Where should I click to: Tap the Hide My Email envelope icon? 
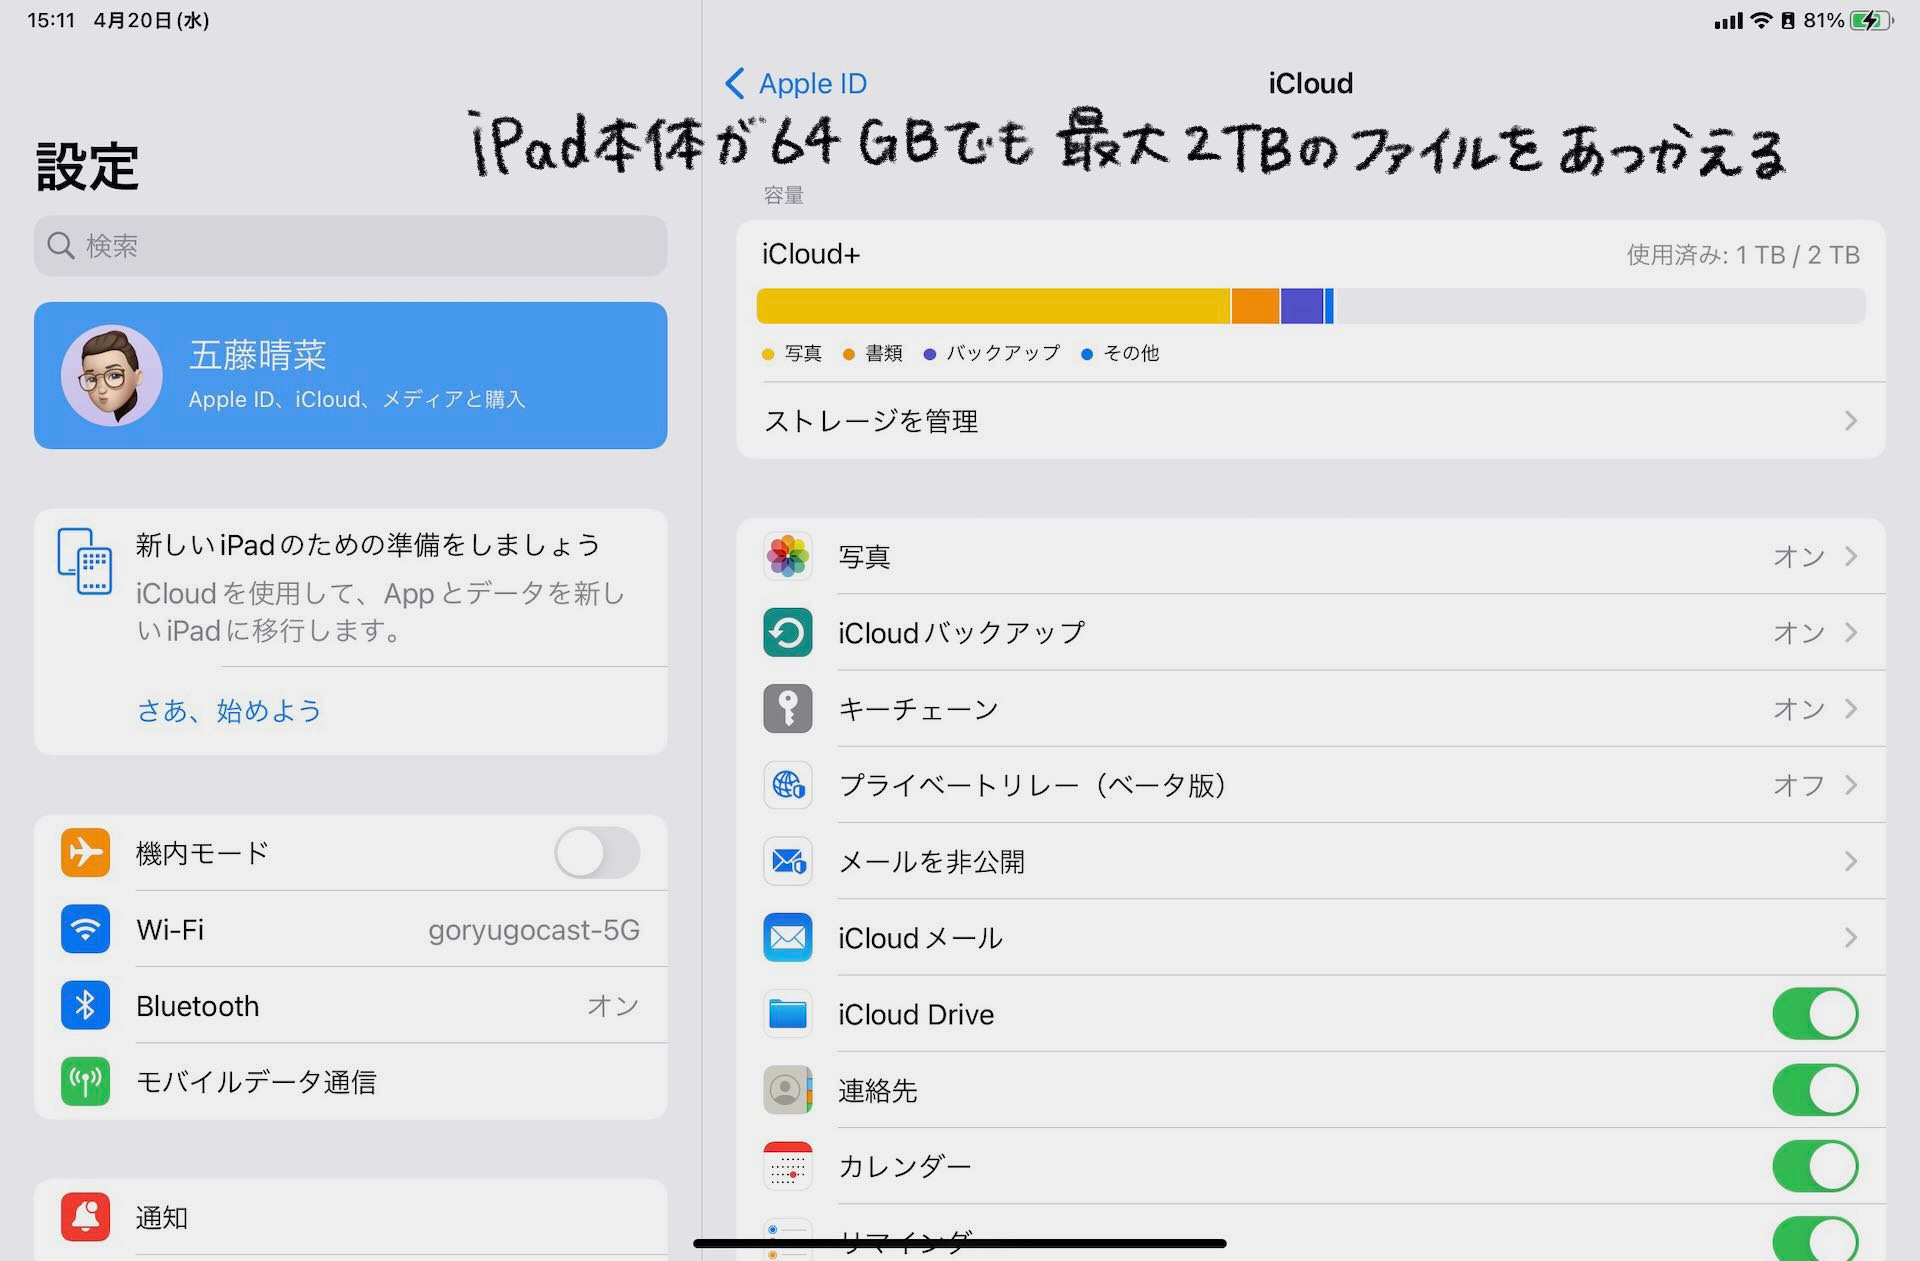point(787,861)
